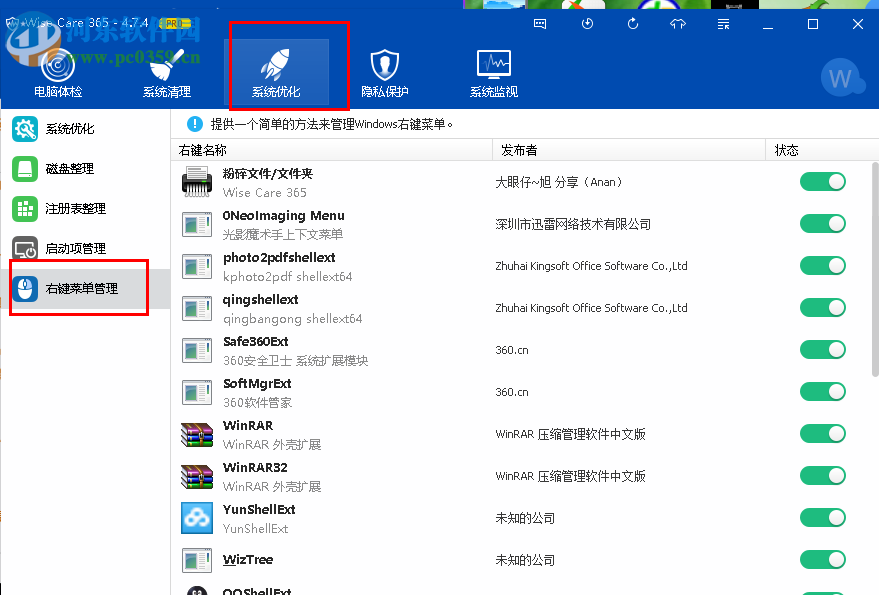Screen dimensions: 879x595
Task: Click the Safe360Ext row icon
Action: (x=197, y=350)
